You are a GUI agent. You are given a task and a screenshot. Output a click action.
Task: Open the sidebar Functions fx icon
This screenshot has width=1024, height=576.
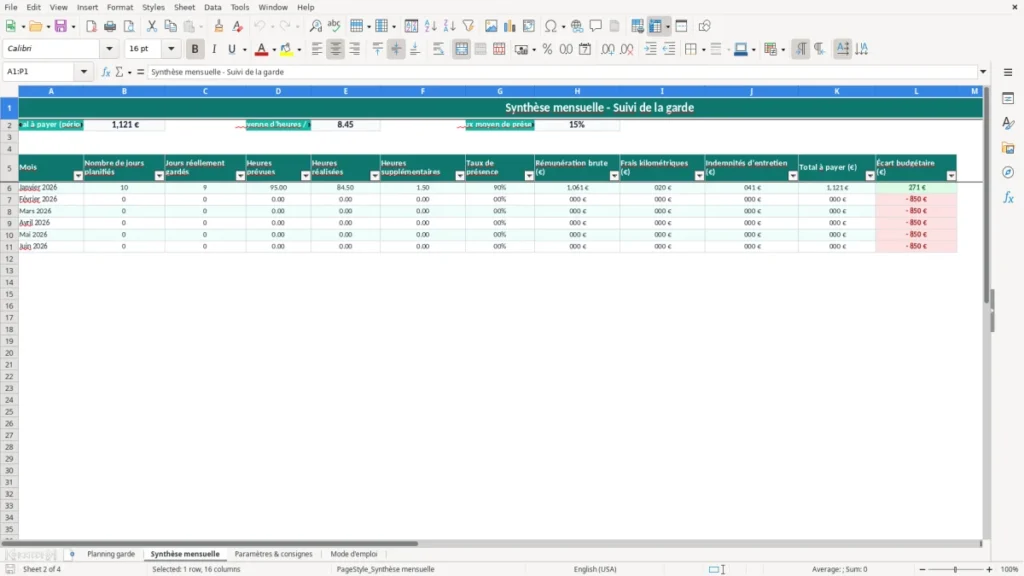tap(1008, 197)
